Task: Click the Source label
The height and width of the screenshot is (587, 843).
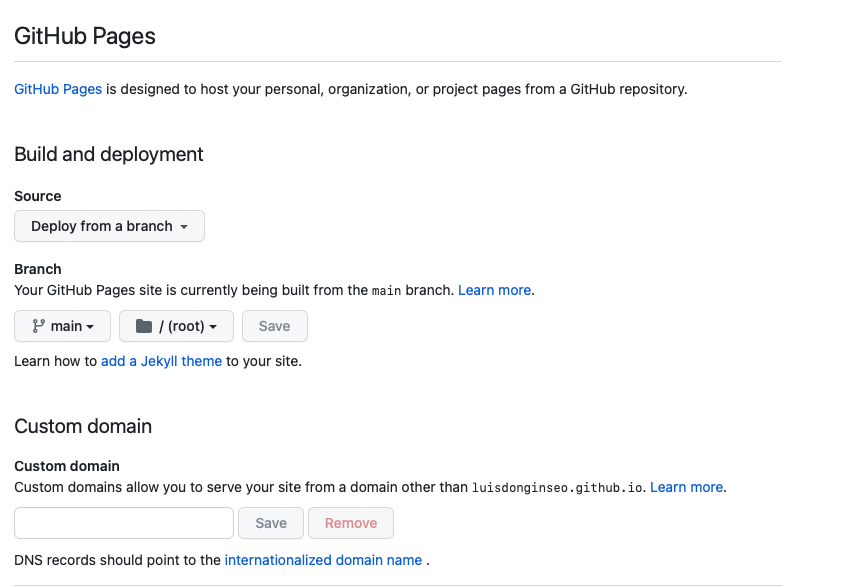Action: 38,196
